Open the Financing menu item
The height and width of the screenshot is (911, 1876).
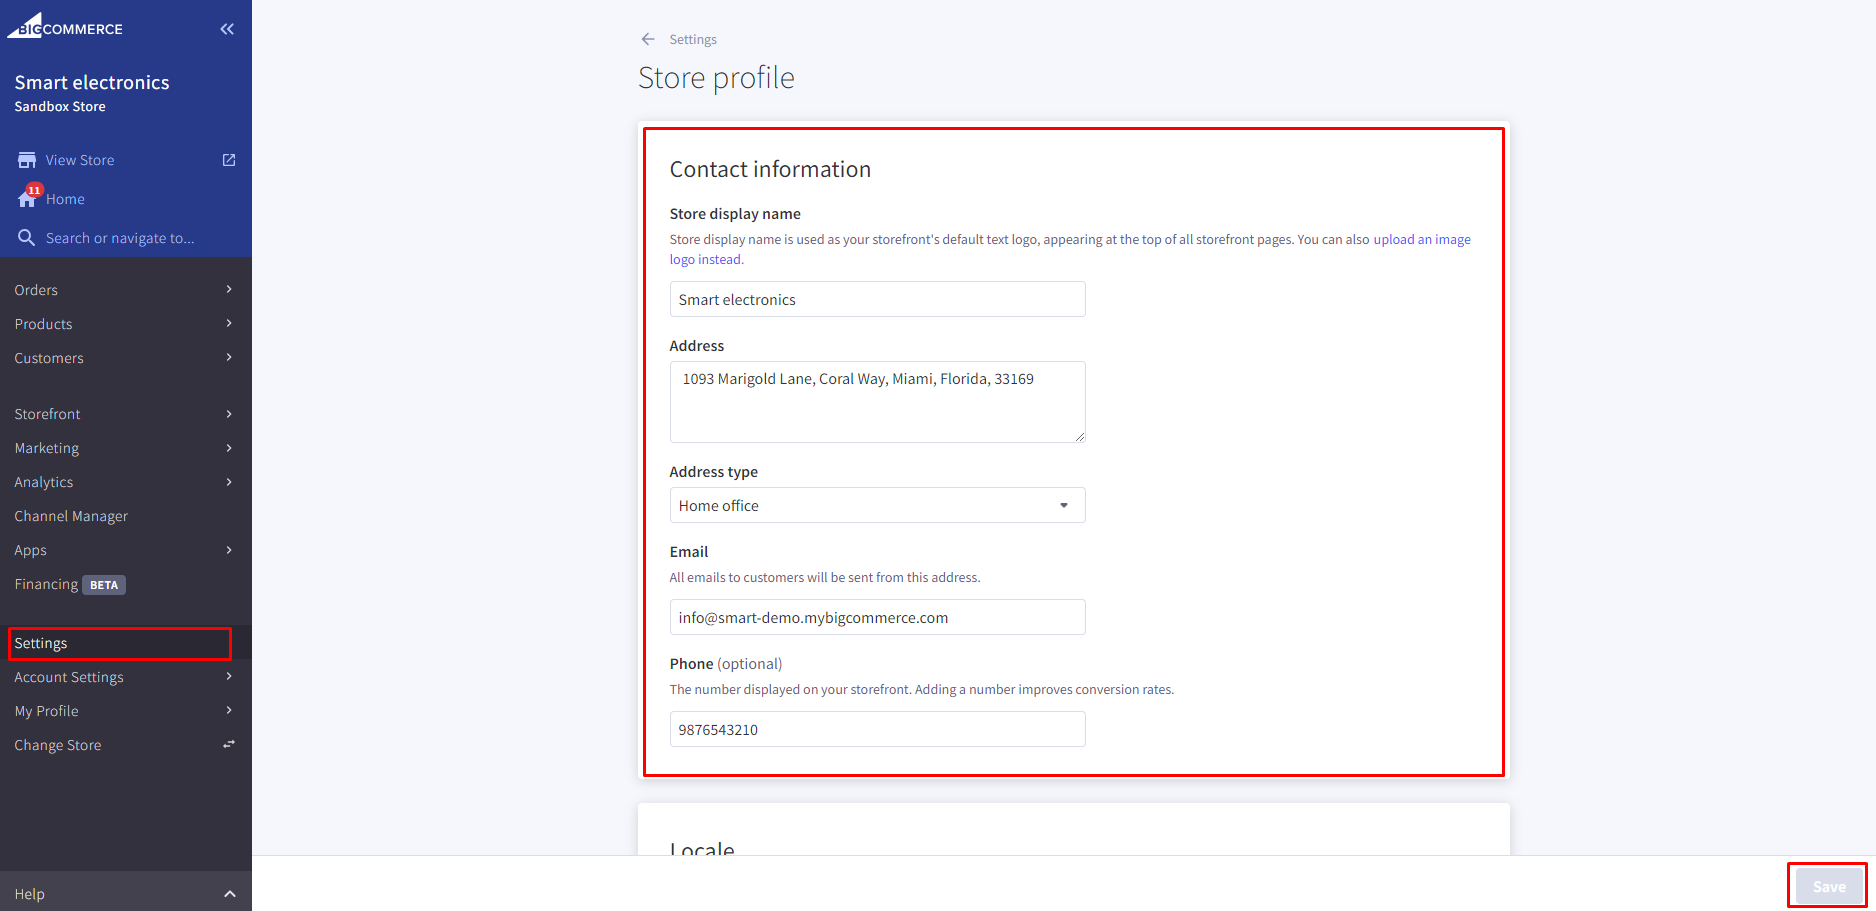click(46, 584)
